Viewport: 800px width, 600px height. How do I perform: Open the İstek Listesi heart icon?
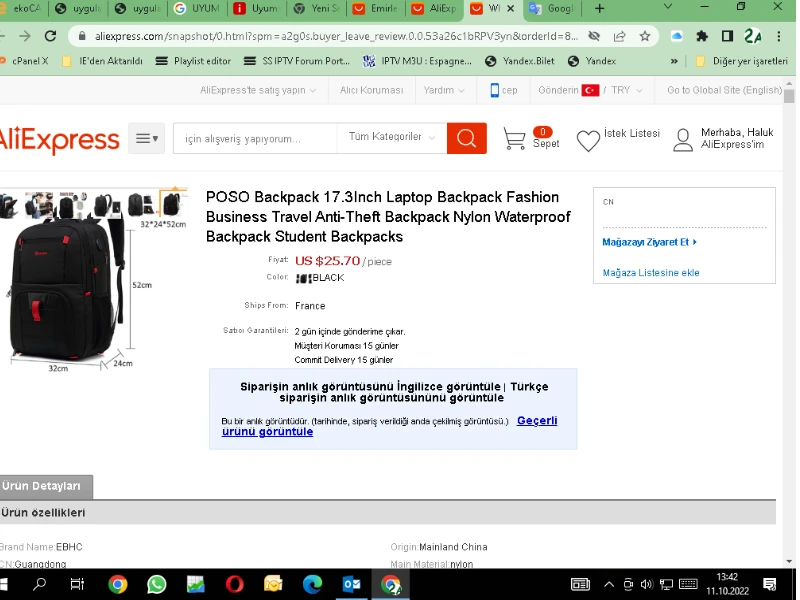coord(588,141)
